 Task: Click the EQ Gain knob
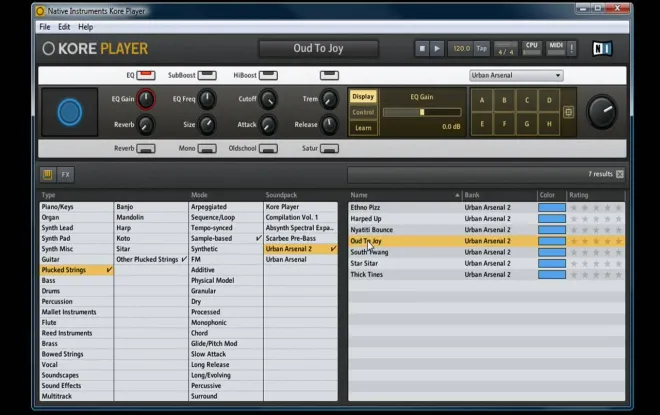(146, 99)
